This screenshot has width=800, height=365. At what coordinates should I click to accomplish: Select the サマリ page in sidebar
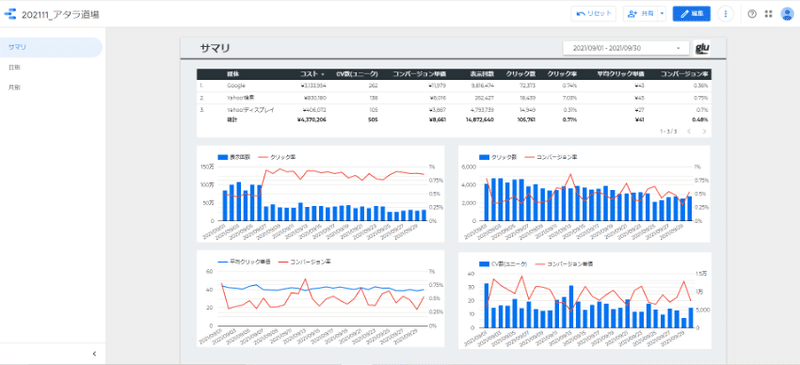click(x=51, y=47)
